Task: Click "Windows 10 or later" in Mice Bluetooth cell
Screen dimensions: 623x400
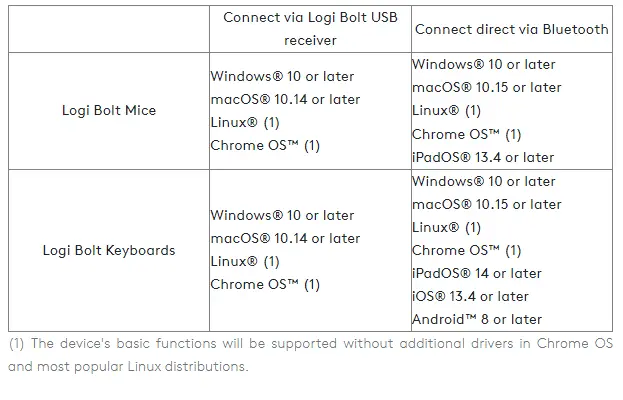Action: [484, 64]
